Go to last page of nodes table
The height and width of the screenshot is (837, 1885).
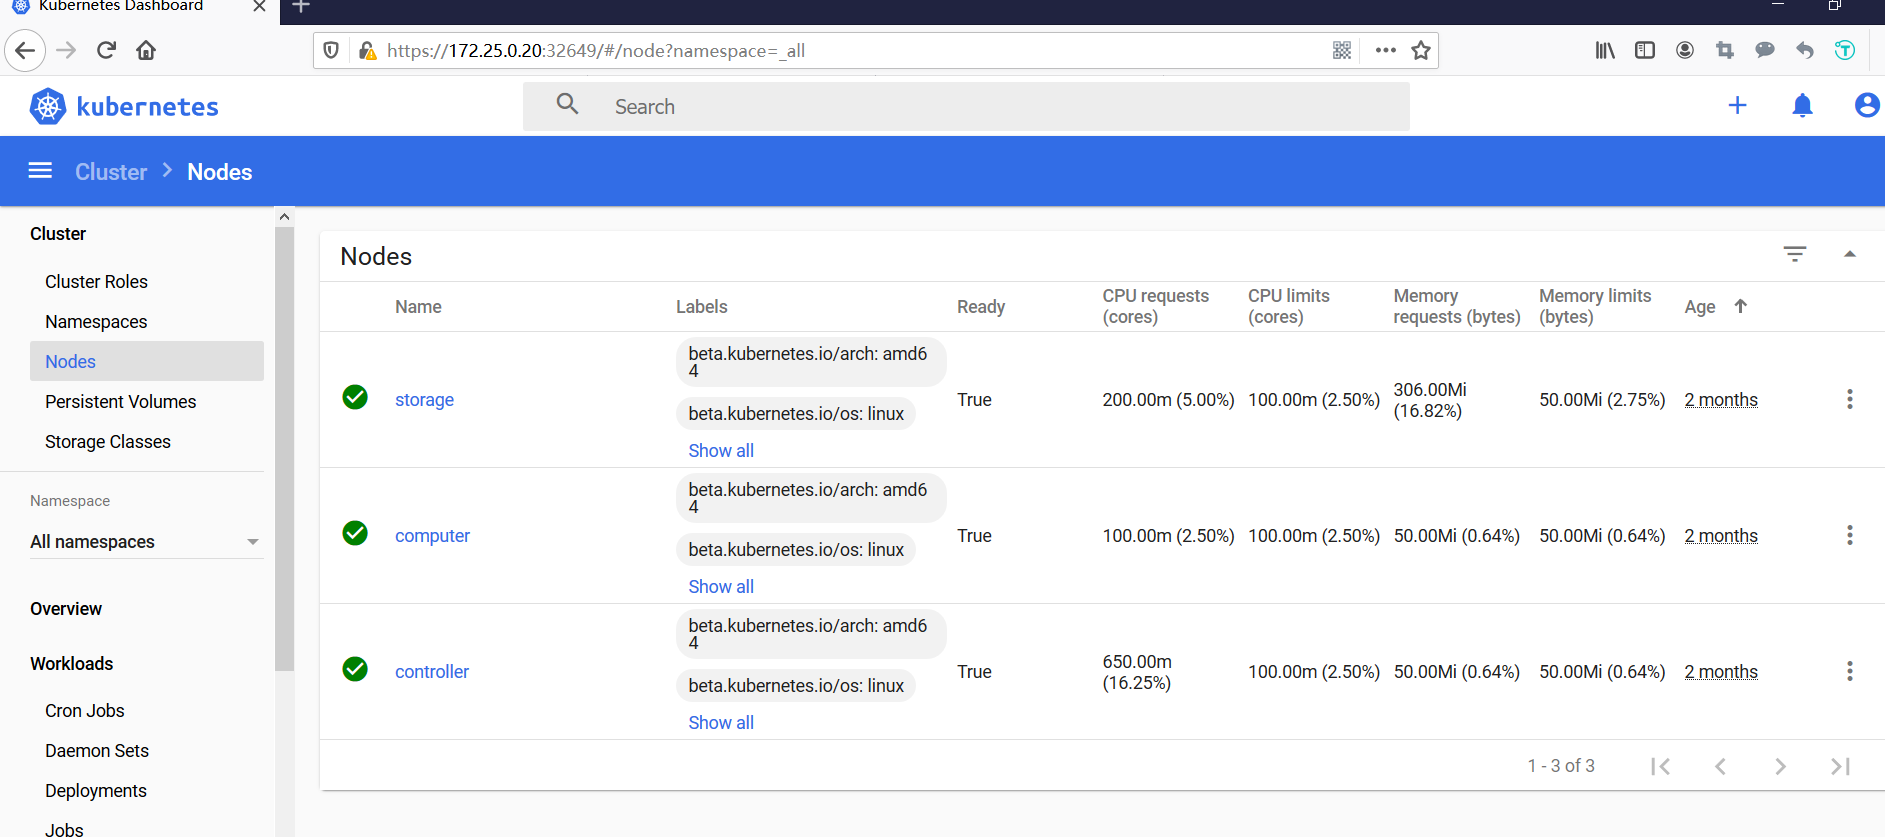(x=1840, y=766)
